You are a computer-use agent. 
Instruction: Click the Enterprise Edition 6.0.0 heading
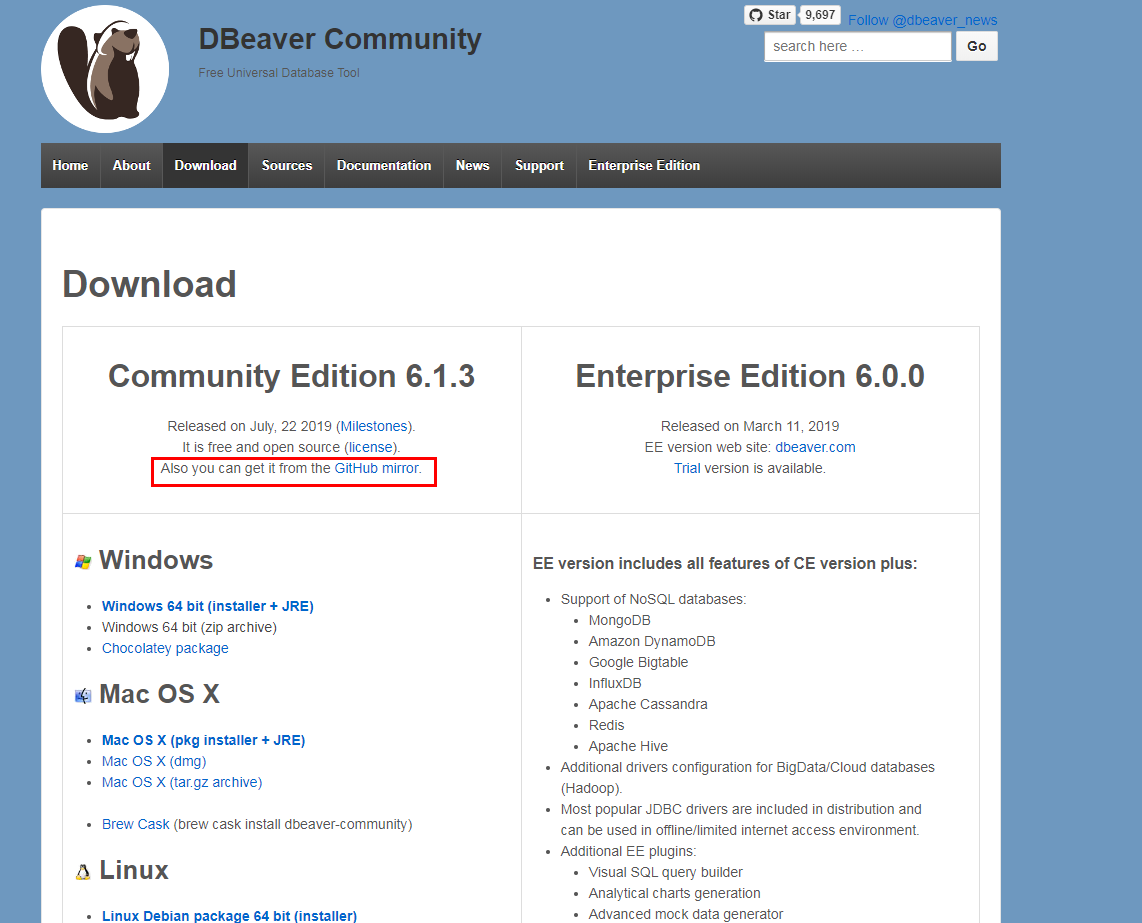click(750, 376)
